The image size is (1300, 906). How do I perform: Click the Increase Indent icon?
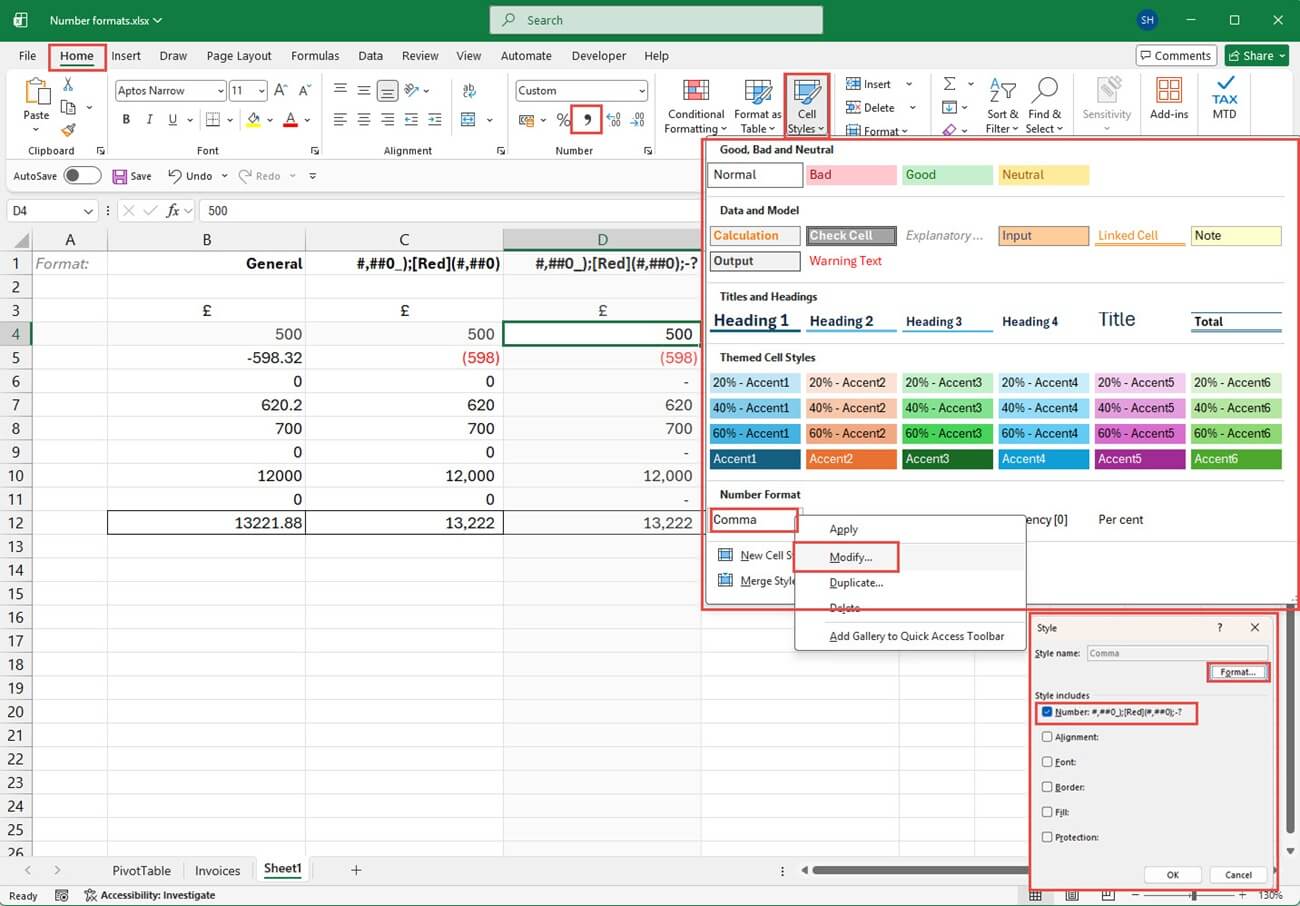pos(434,120)
